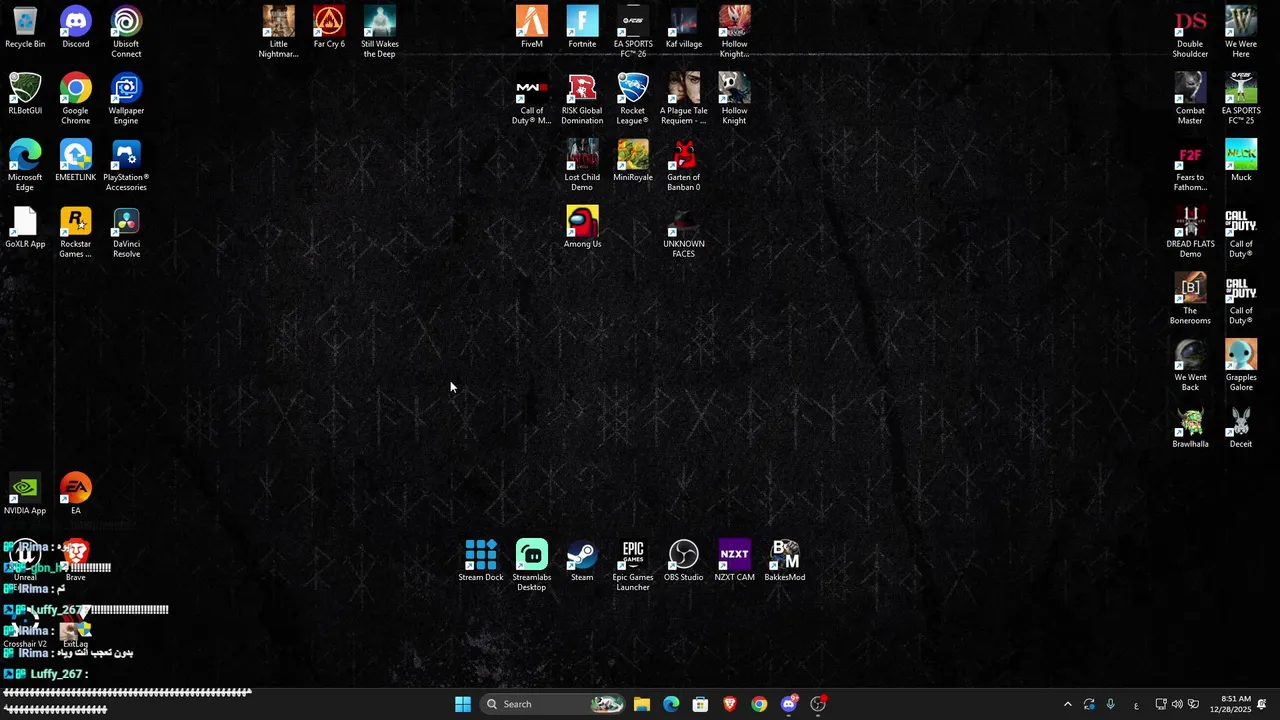The height and width of the screenshot is (720, 1280).
Task: Launch OBS Studio desktop shortcut
Action: click(684, 561)
